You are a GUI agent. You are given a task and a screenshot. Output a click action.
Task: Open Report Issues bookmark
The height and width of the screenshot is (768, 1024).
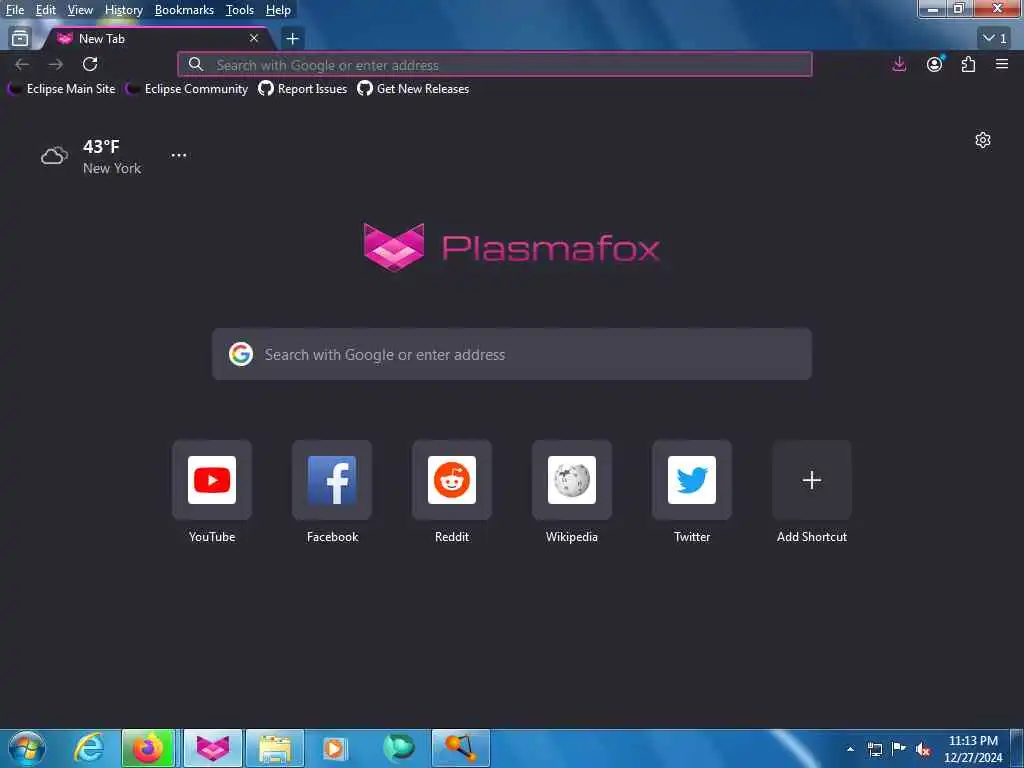point(302,89)
